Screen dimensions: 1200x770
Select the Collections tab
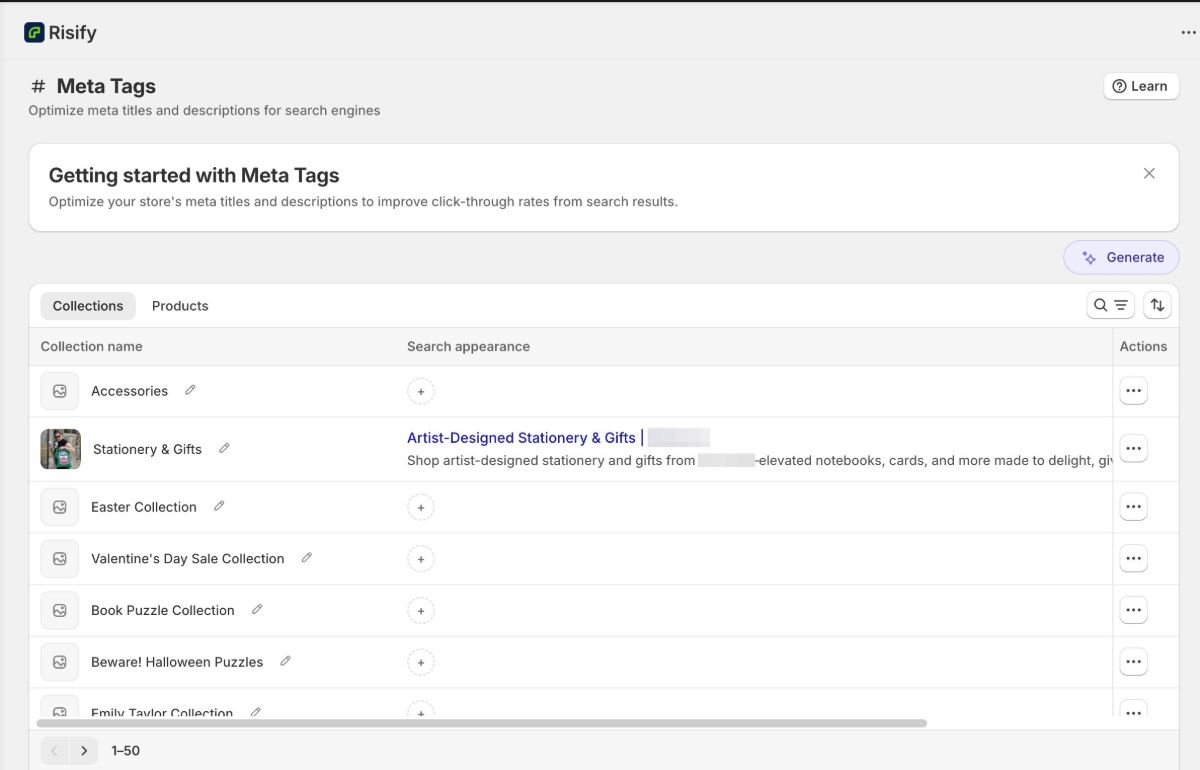(88, 306)
